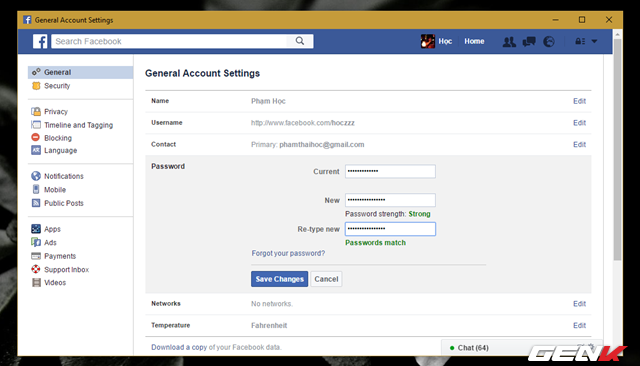Viewport: 640px width, 366px height.
Task: Go to Home in the header
Action: [x=474, y=41]
